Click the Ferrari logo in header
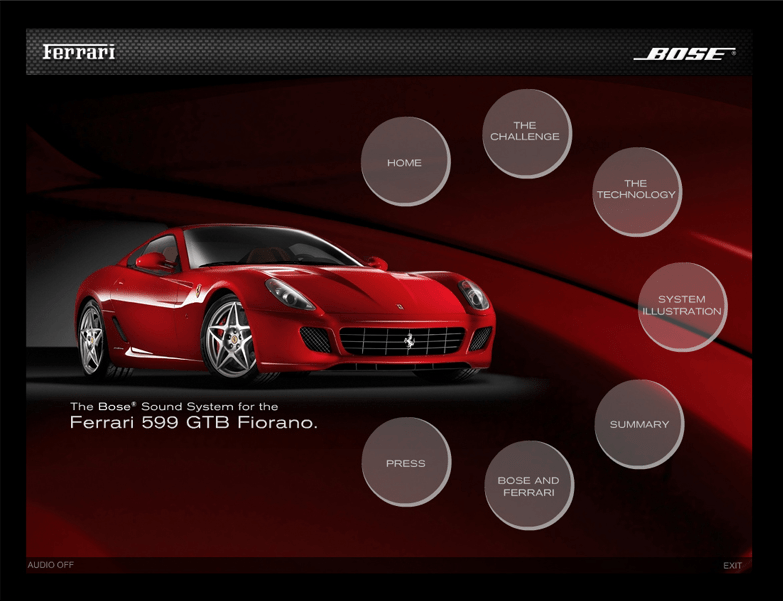783x601 pixels. 79,52
